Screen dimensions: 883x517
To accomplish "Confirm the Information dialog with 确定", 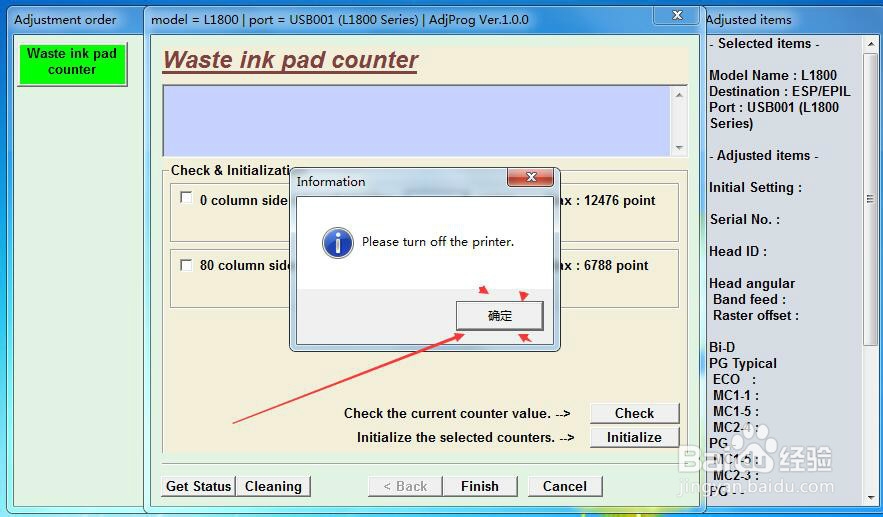I will 500,315.
